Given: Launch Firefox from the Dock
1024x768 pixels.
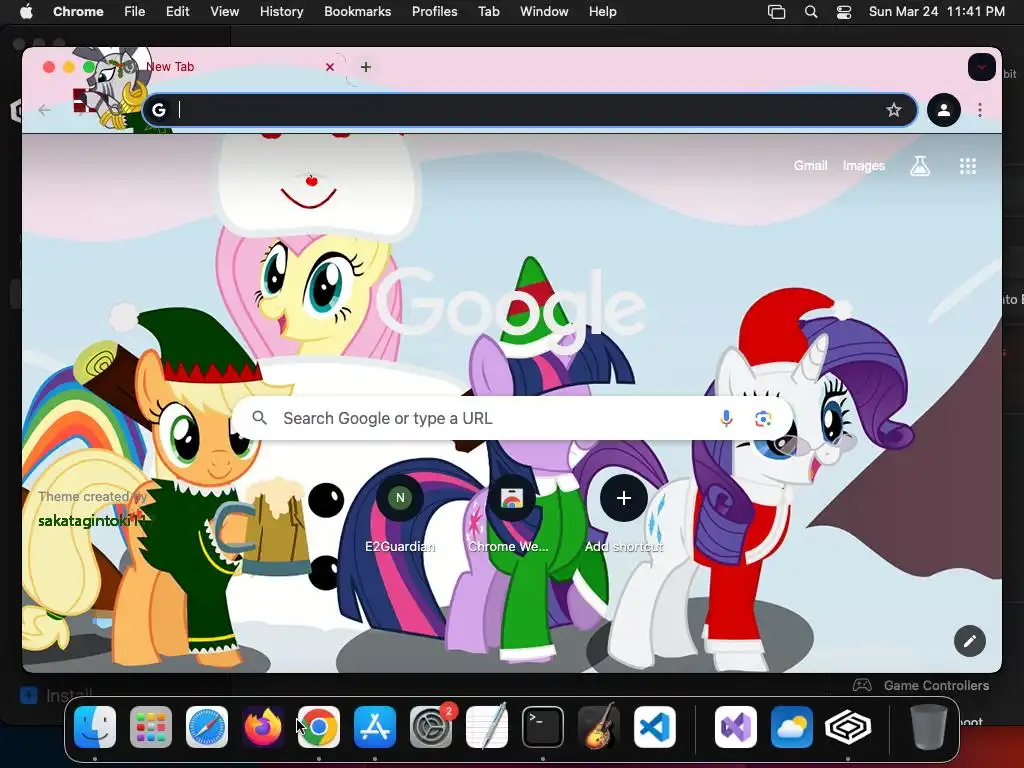Looking at the screenshot, I should coord(263,727).
